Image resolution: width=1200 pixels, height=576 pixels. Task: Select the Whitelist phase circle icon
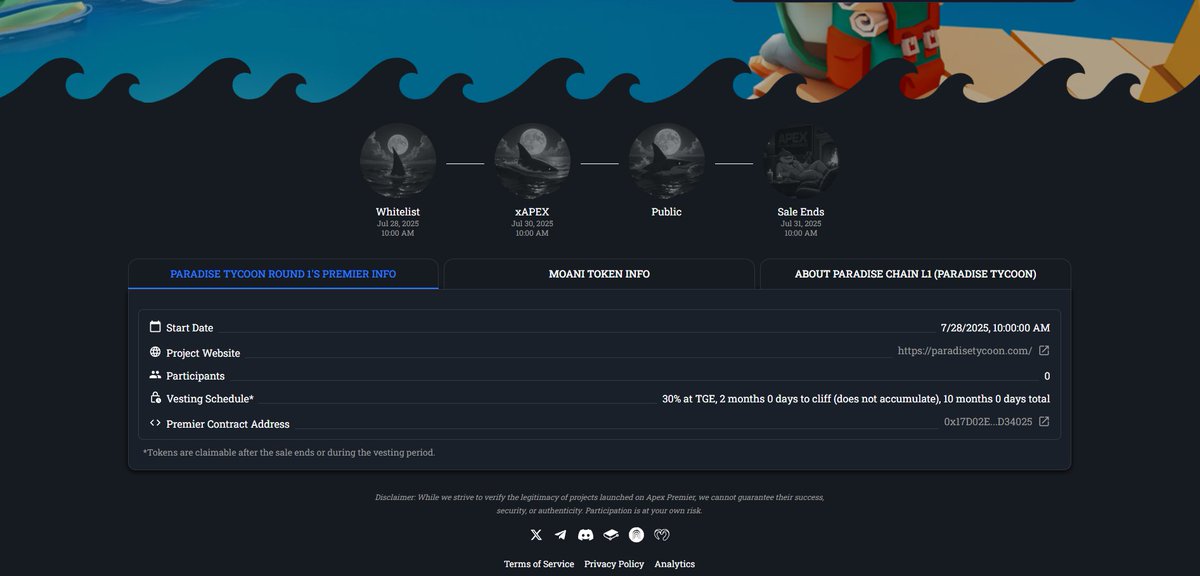coord(398,159)
